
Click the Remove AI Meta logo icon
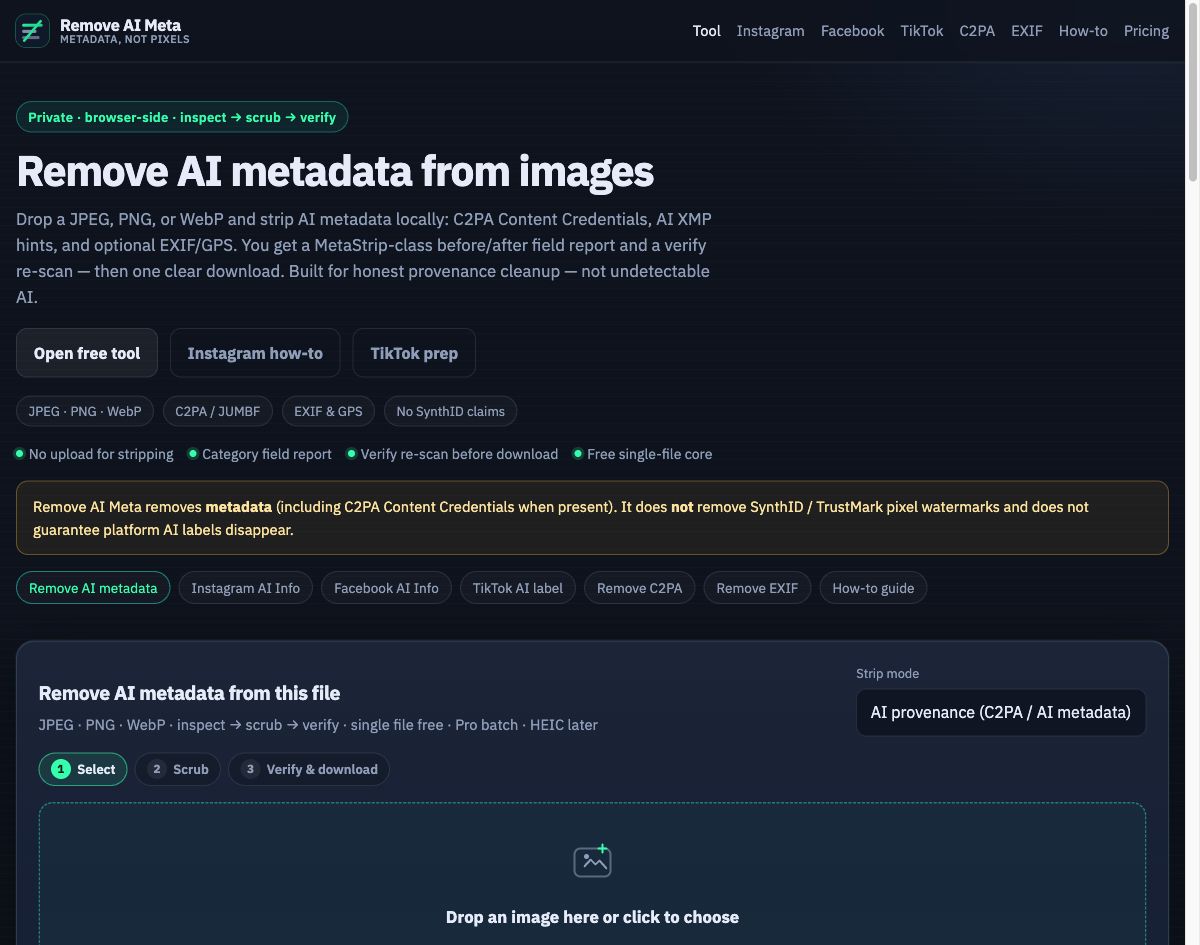coord(32,31)
